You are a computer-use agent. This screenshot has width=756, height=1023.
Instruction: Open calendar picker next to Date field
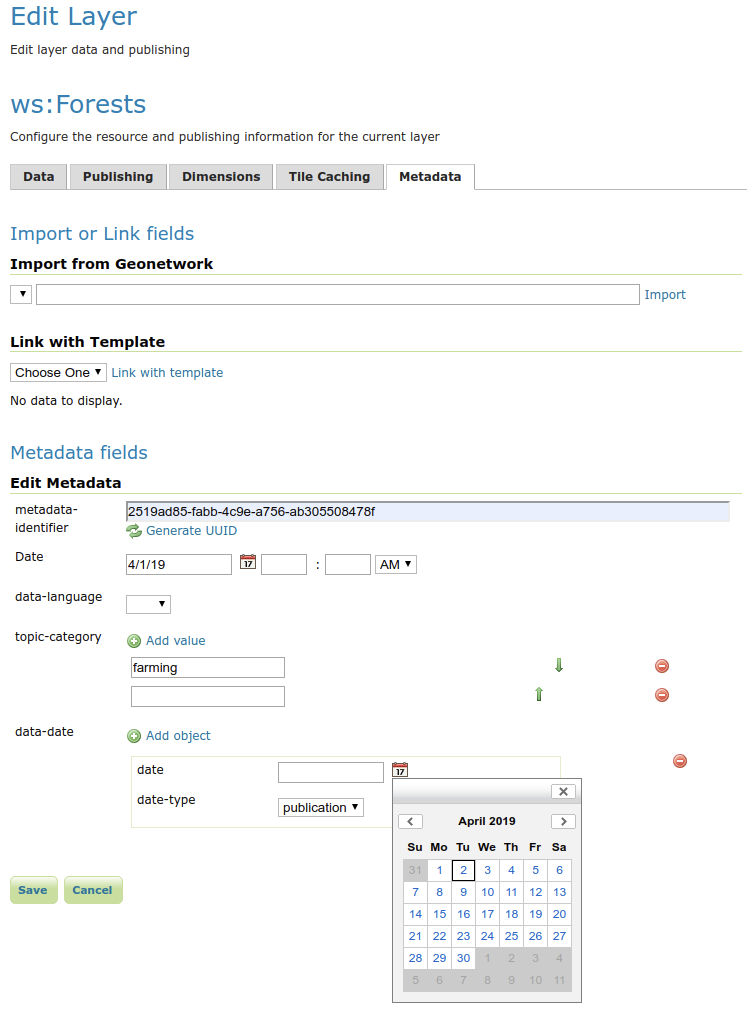(x=248, y=563)
